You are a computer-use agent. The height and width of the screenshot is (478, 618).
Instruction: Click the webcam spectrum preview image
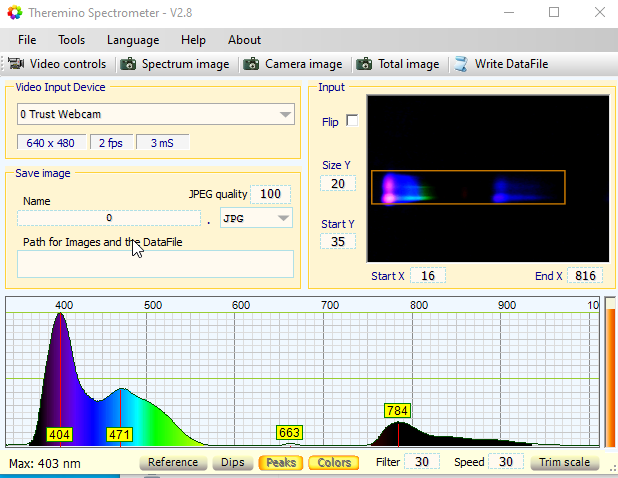(488, 179)
